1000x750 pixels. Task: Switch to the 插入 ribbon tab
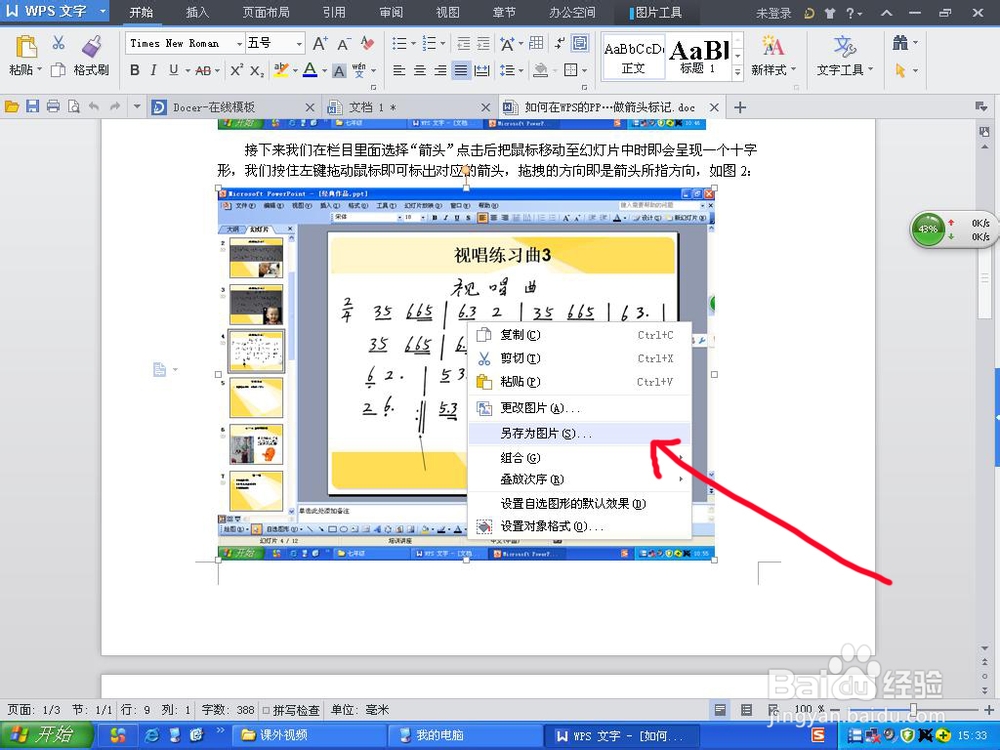point(196,13)
